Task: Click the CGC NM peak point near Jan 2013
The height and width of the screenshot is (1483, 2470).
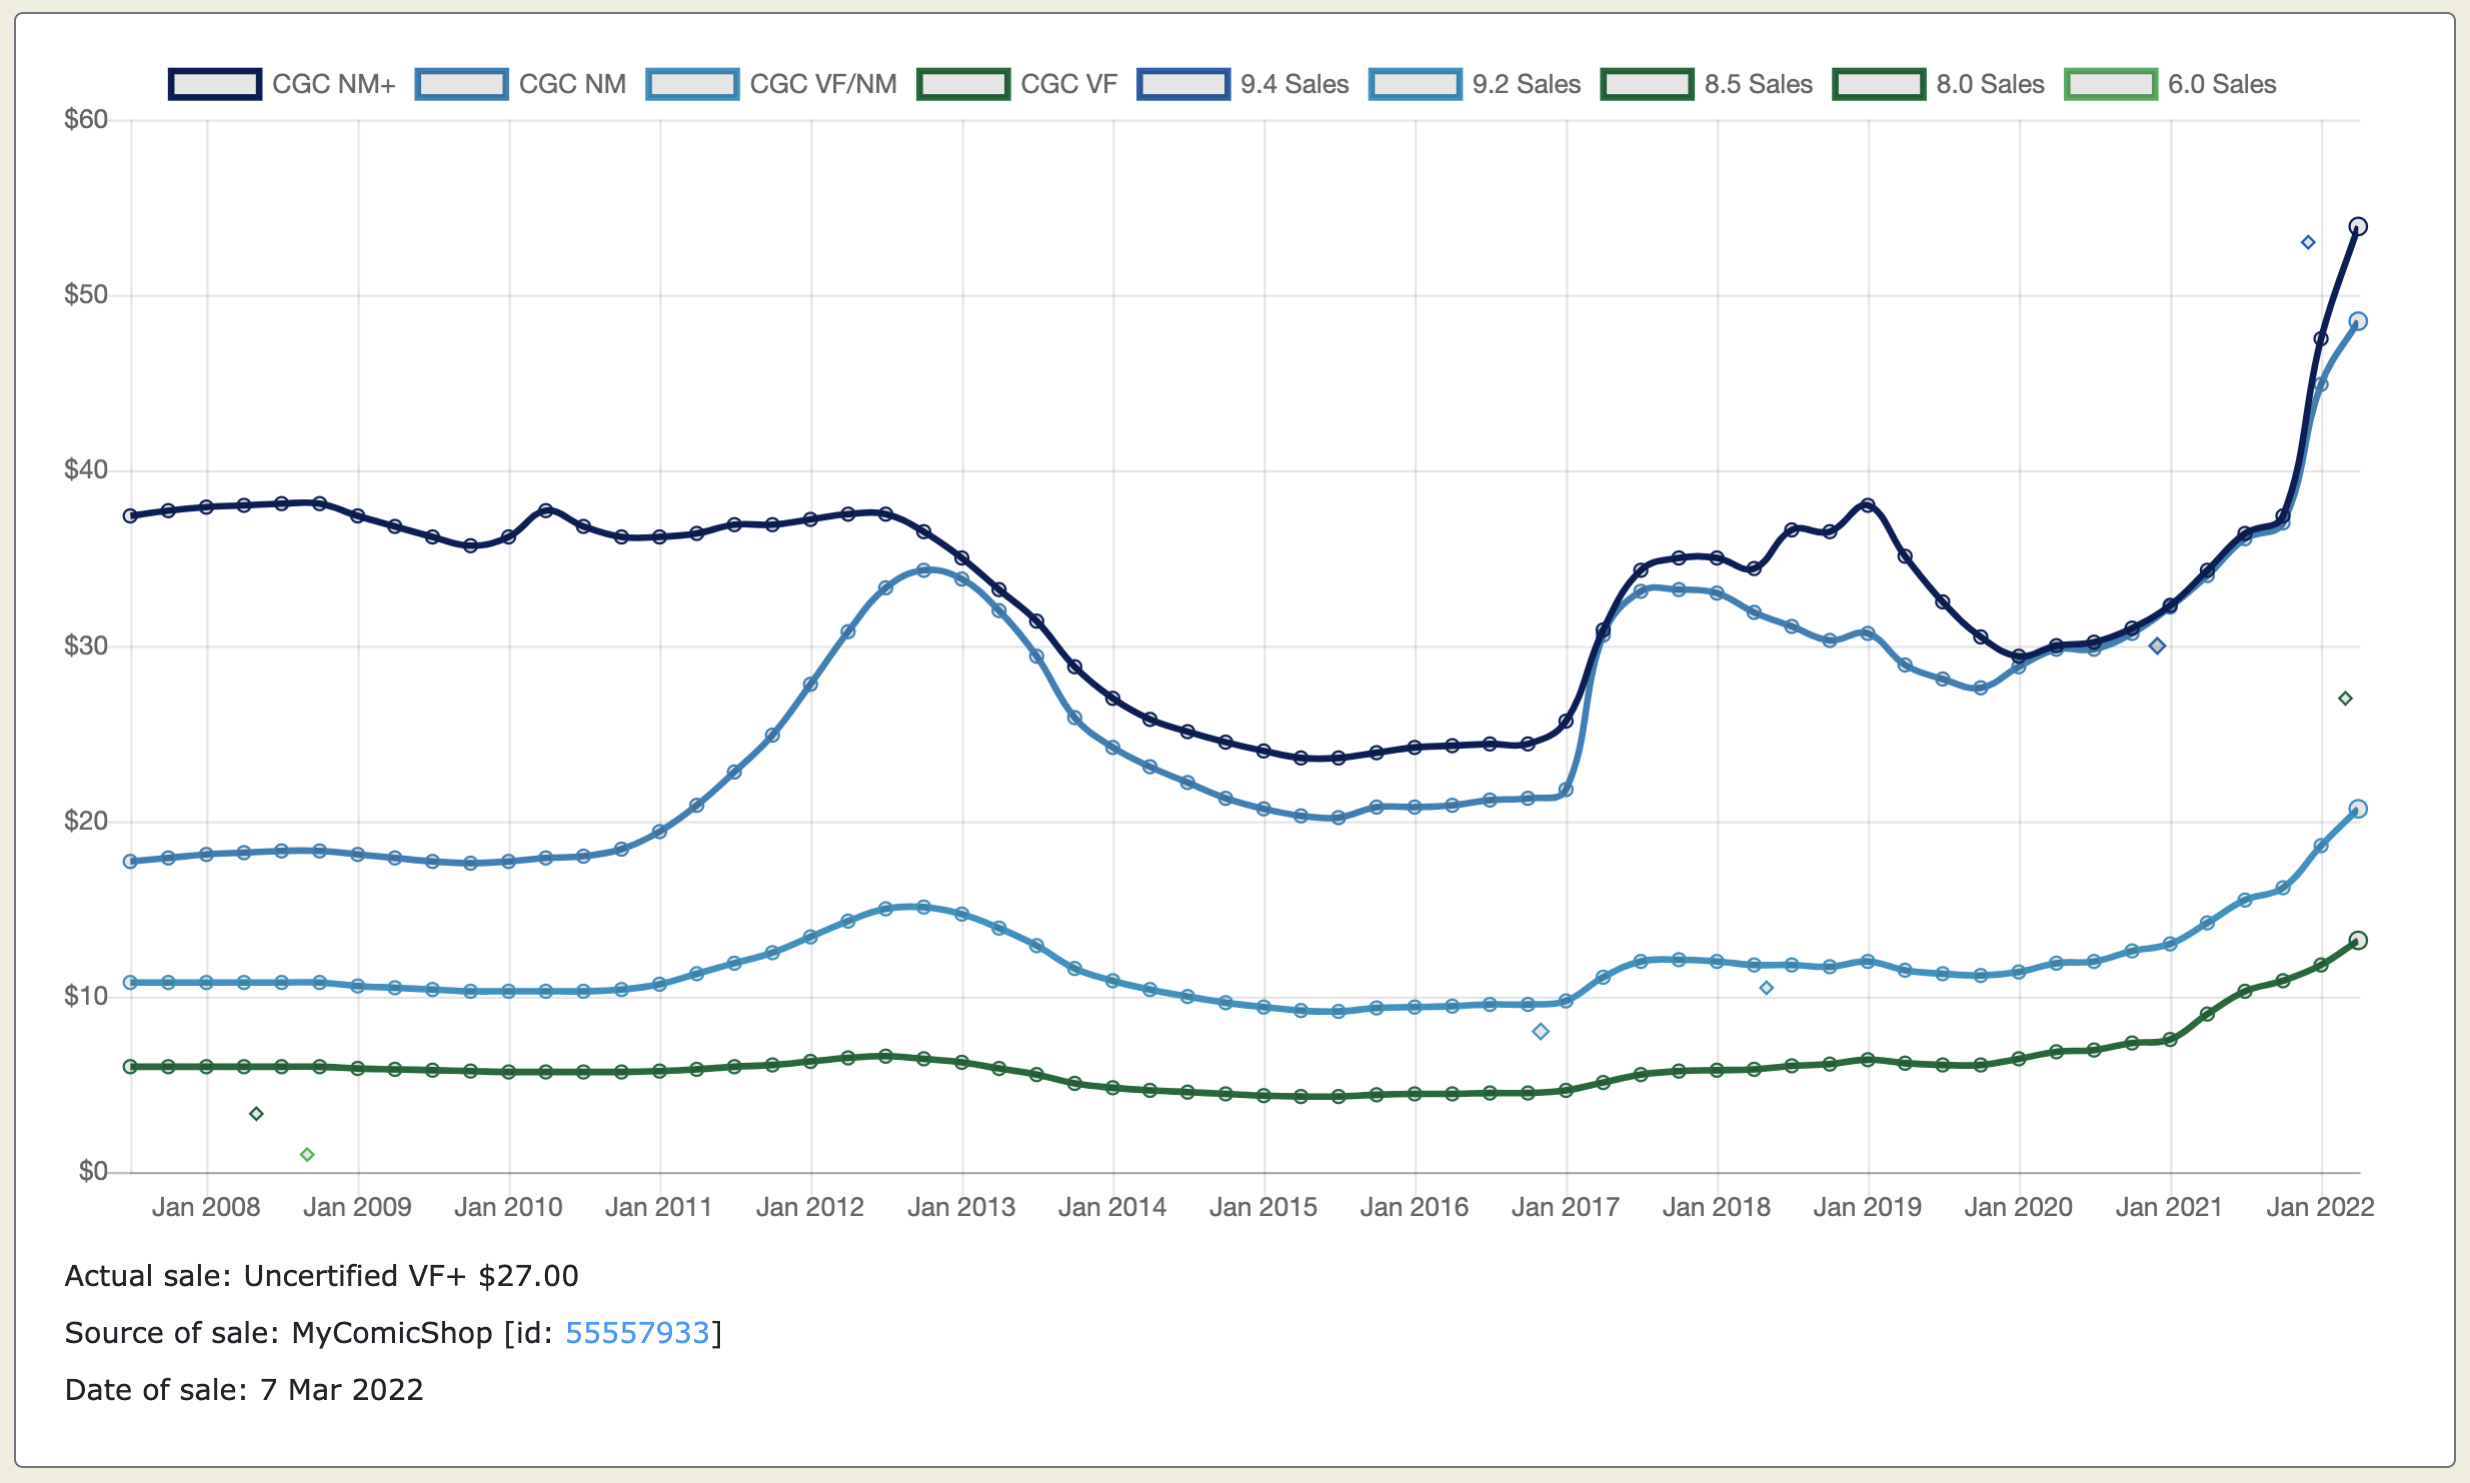Action: coord(924,570)
